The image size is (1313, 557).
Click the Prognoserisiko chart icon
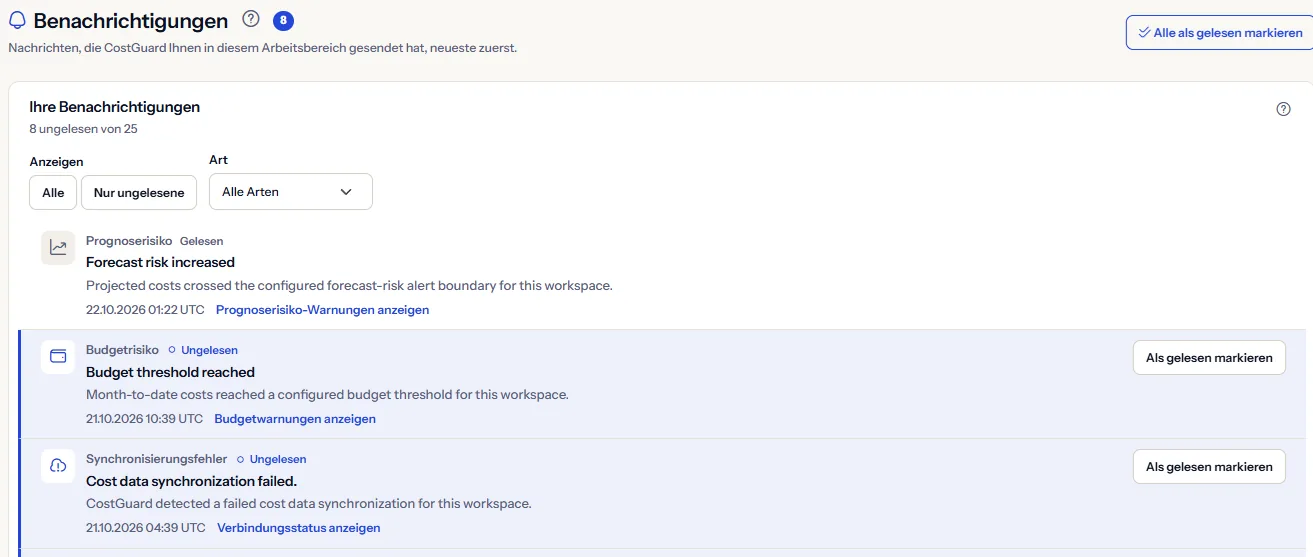[x=58, y=248]
